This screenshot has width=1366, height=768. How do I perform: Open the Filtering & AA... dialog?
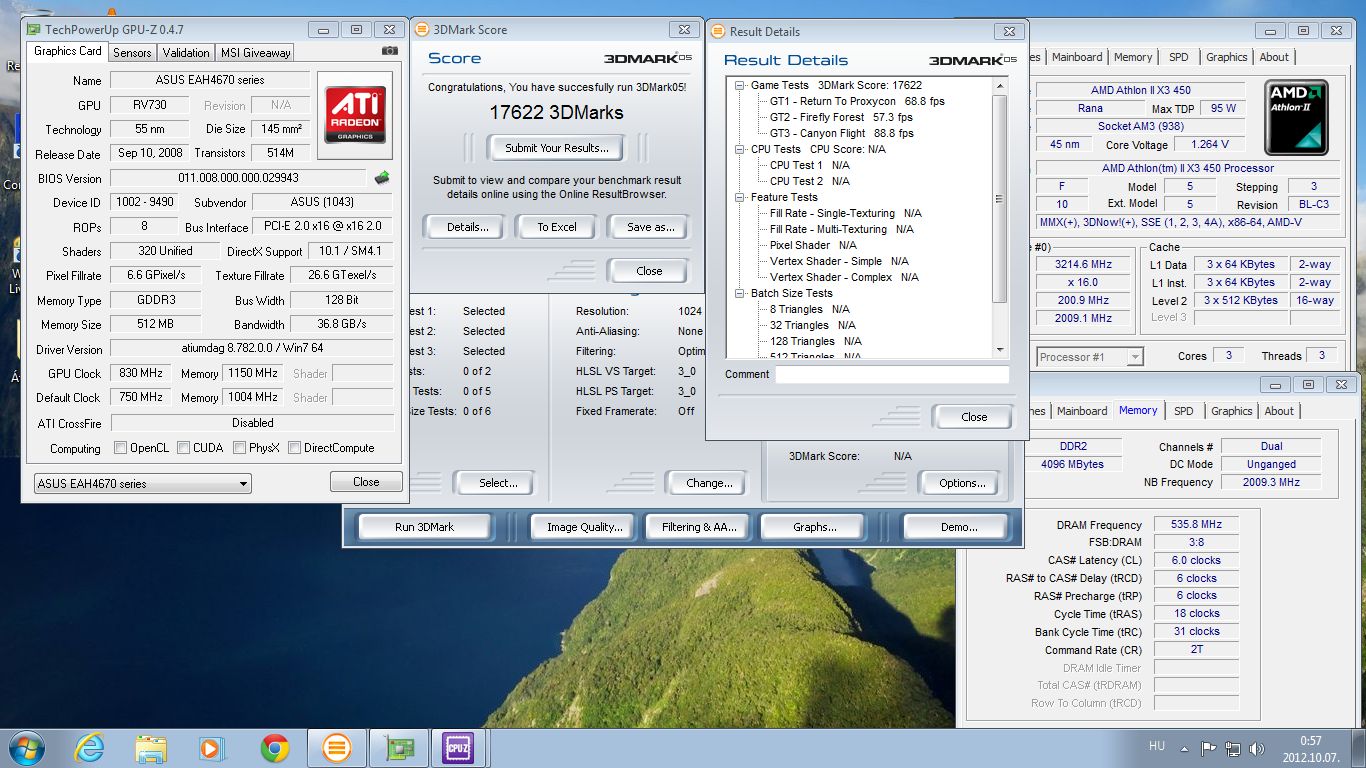698,527
